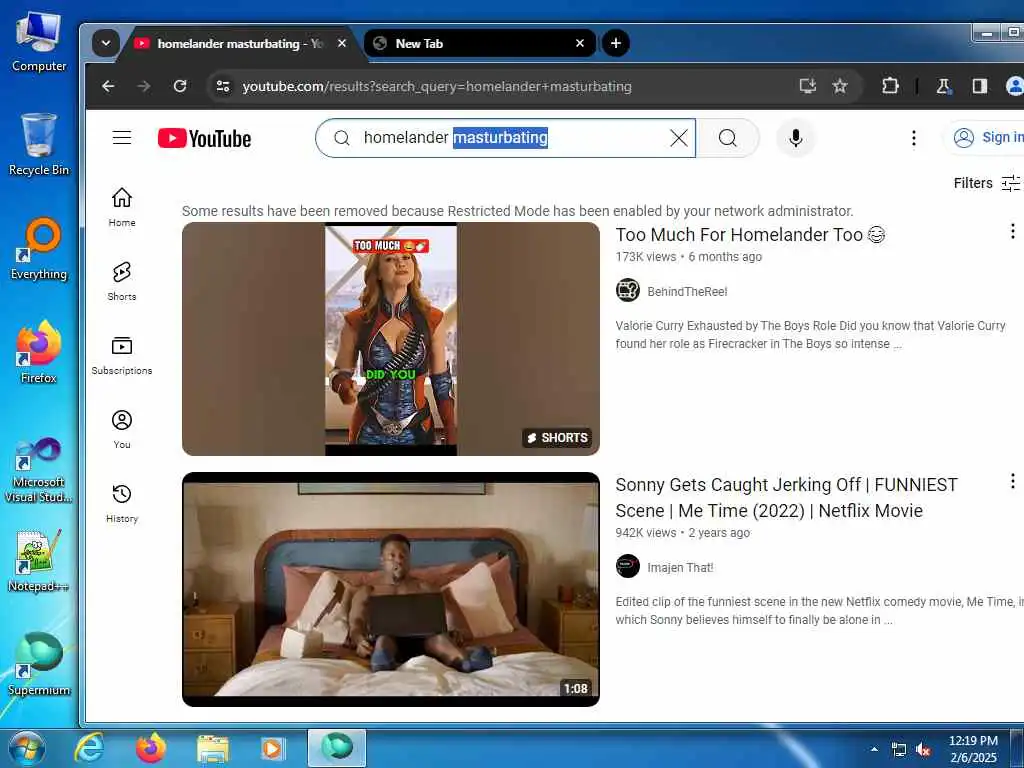Switch to the New Tab browser tab
The image size is (1024, 768).
480,44
